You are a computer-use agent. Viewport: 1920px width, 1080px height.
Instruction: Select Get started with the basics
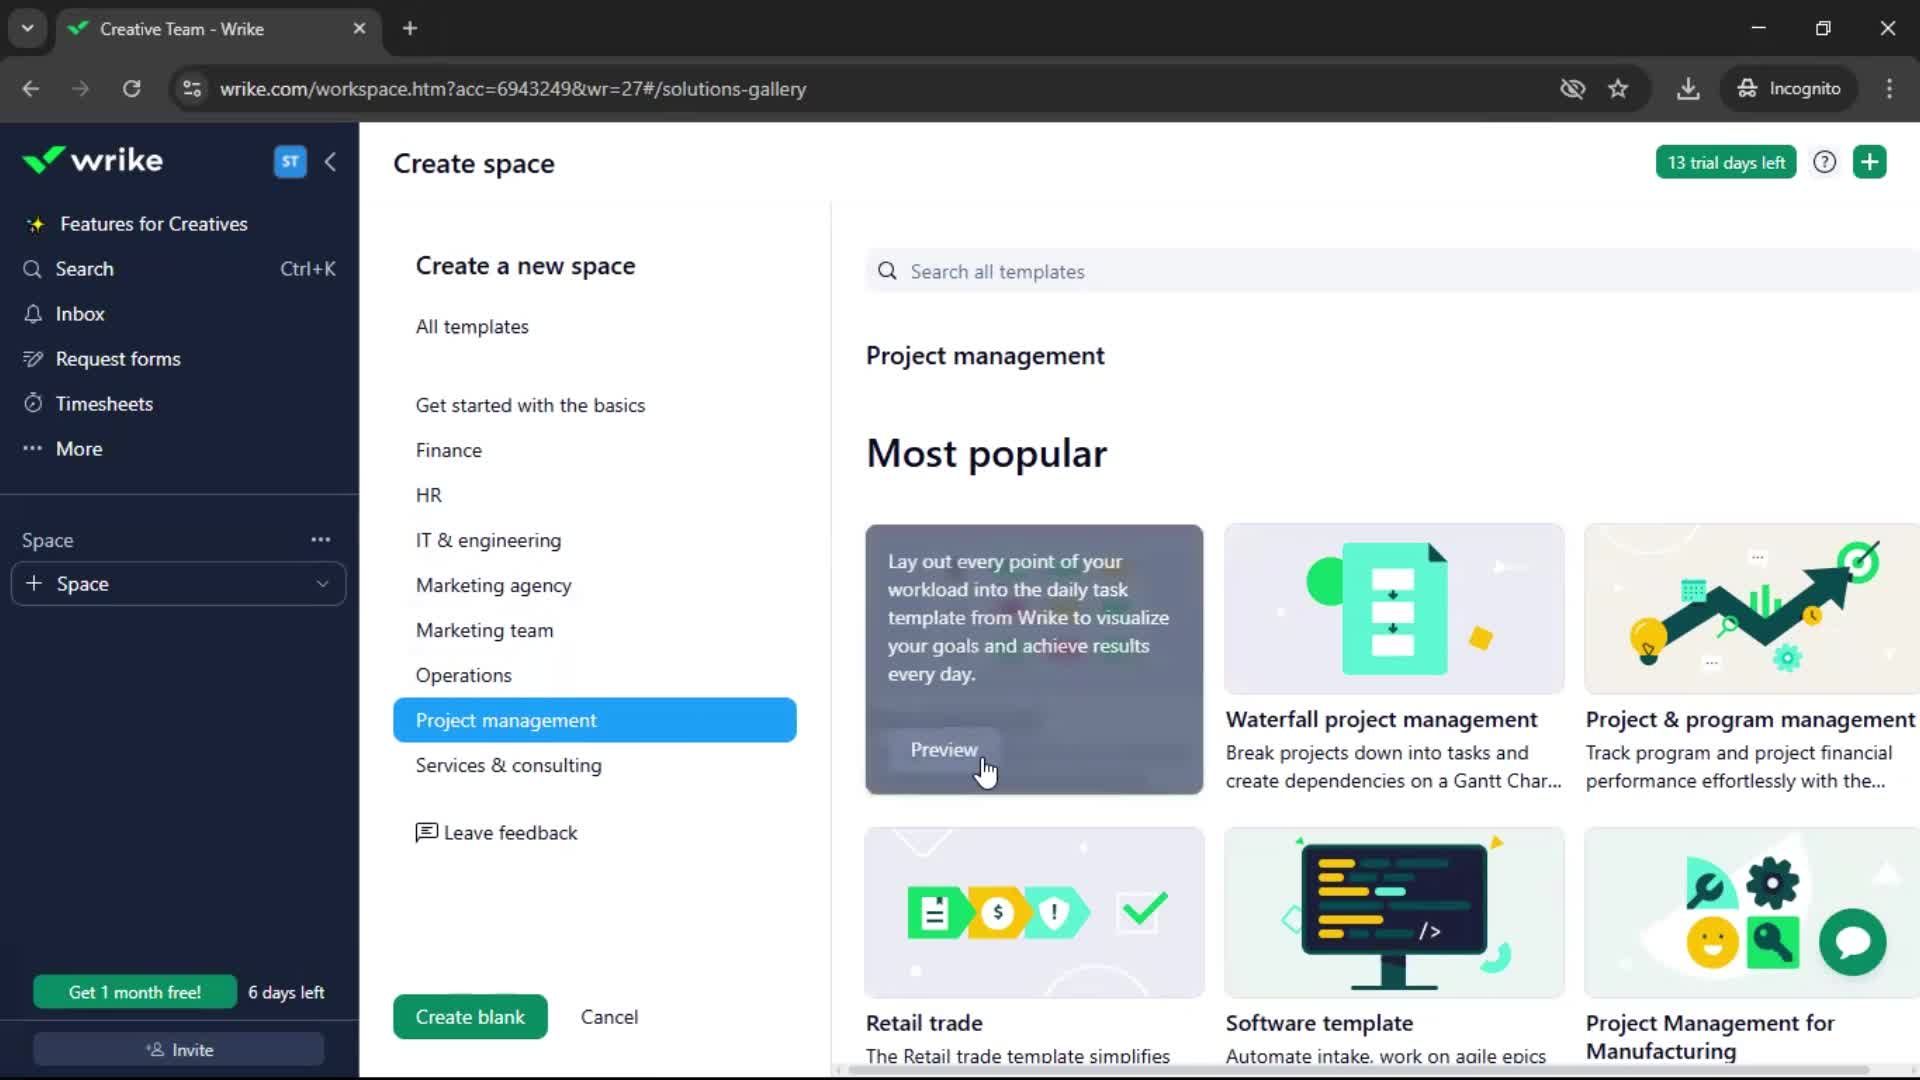click(530, 405)
